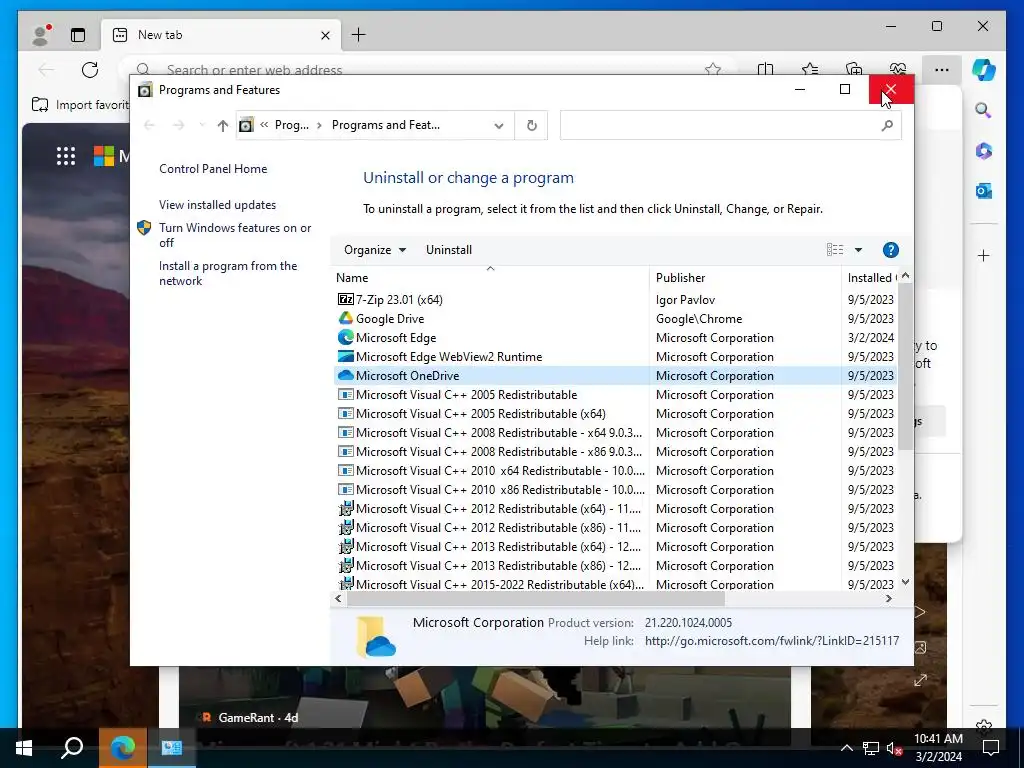Click the Control Panel search field
This screenshot has height=768, width=1024.
click(730, 125)
